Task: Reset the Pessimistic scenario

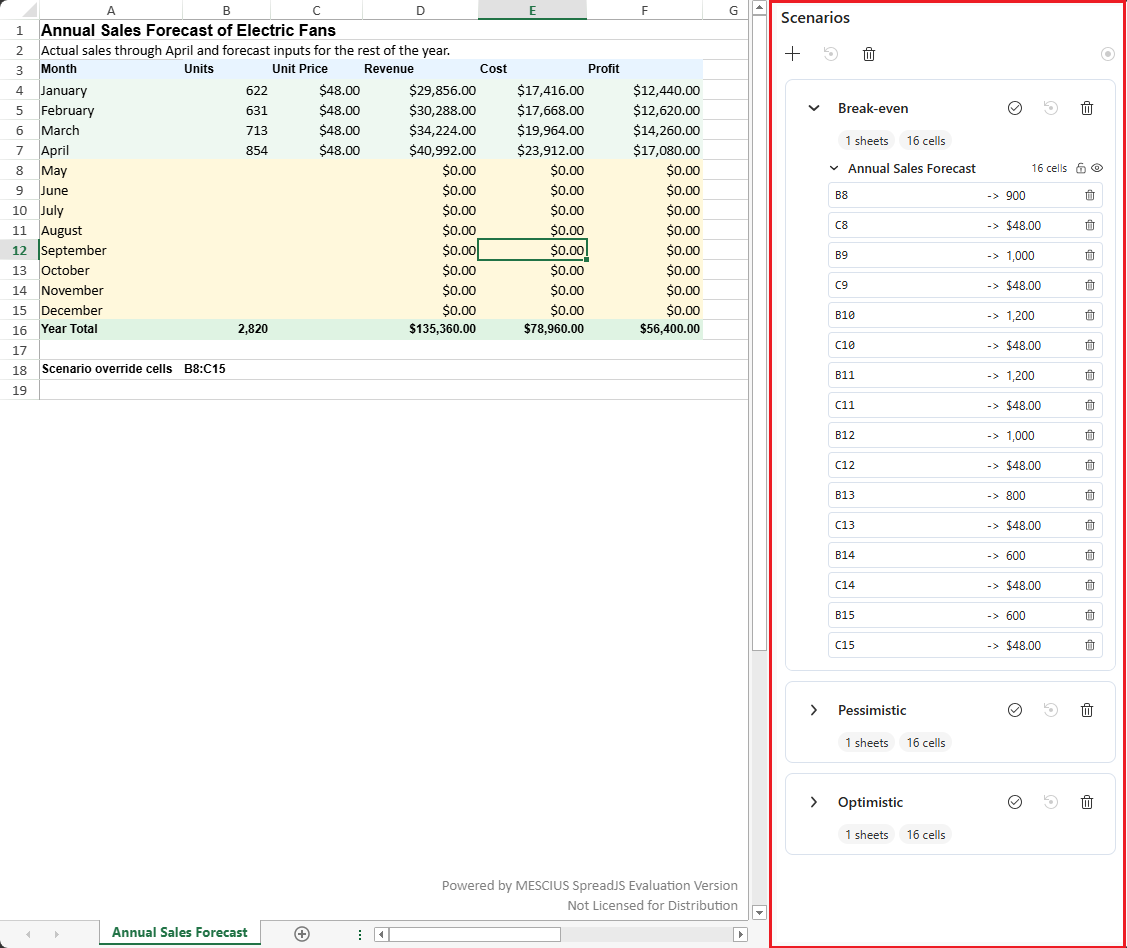Action: point(1051,710)
